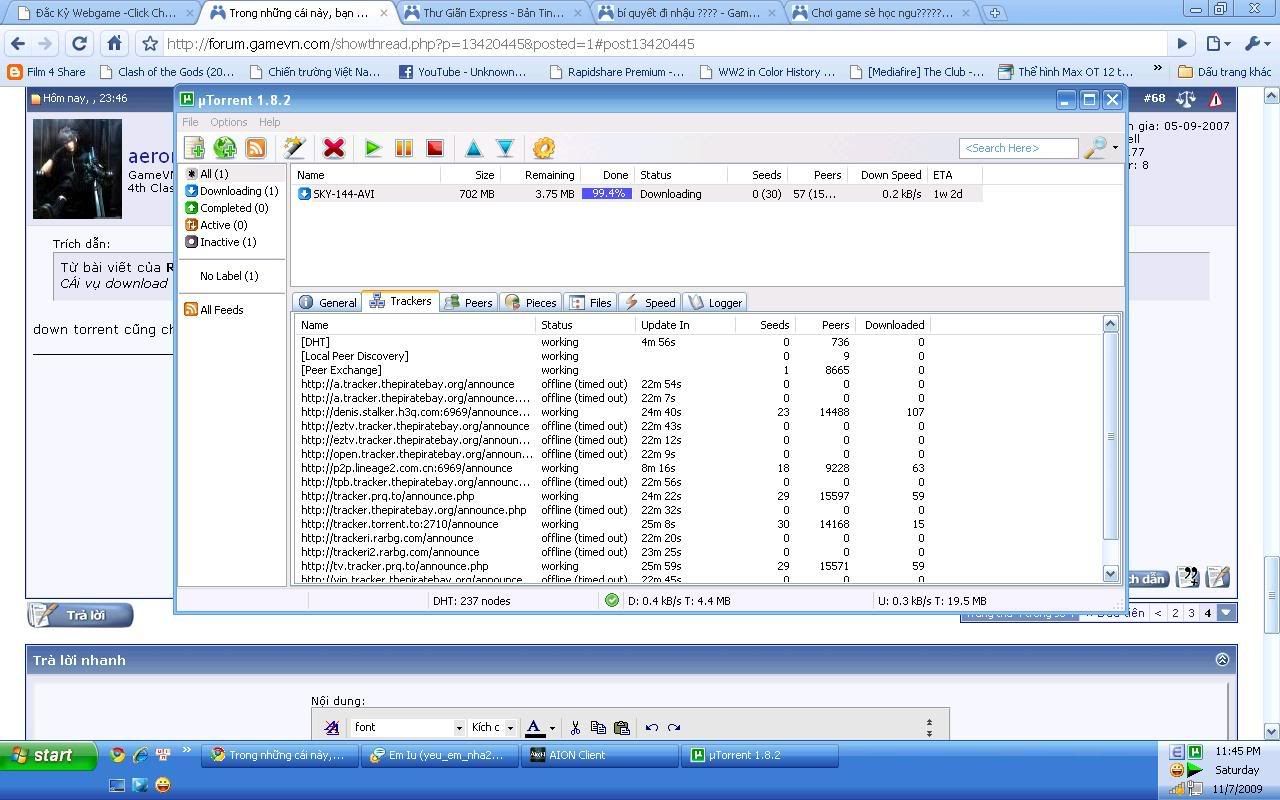
Task: Click browser Back arrow button
Action: 18,44
